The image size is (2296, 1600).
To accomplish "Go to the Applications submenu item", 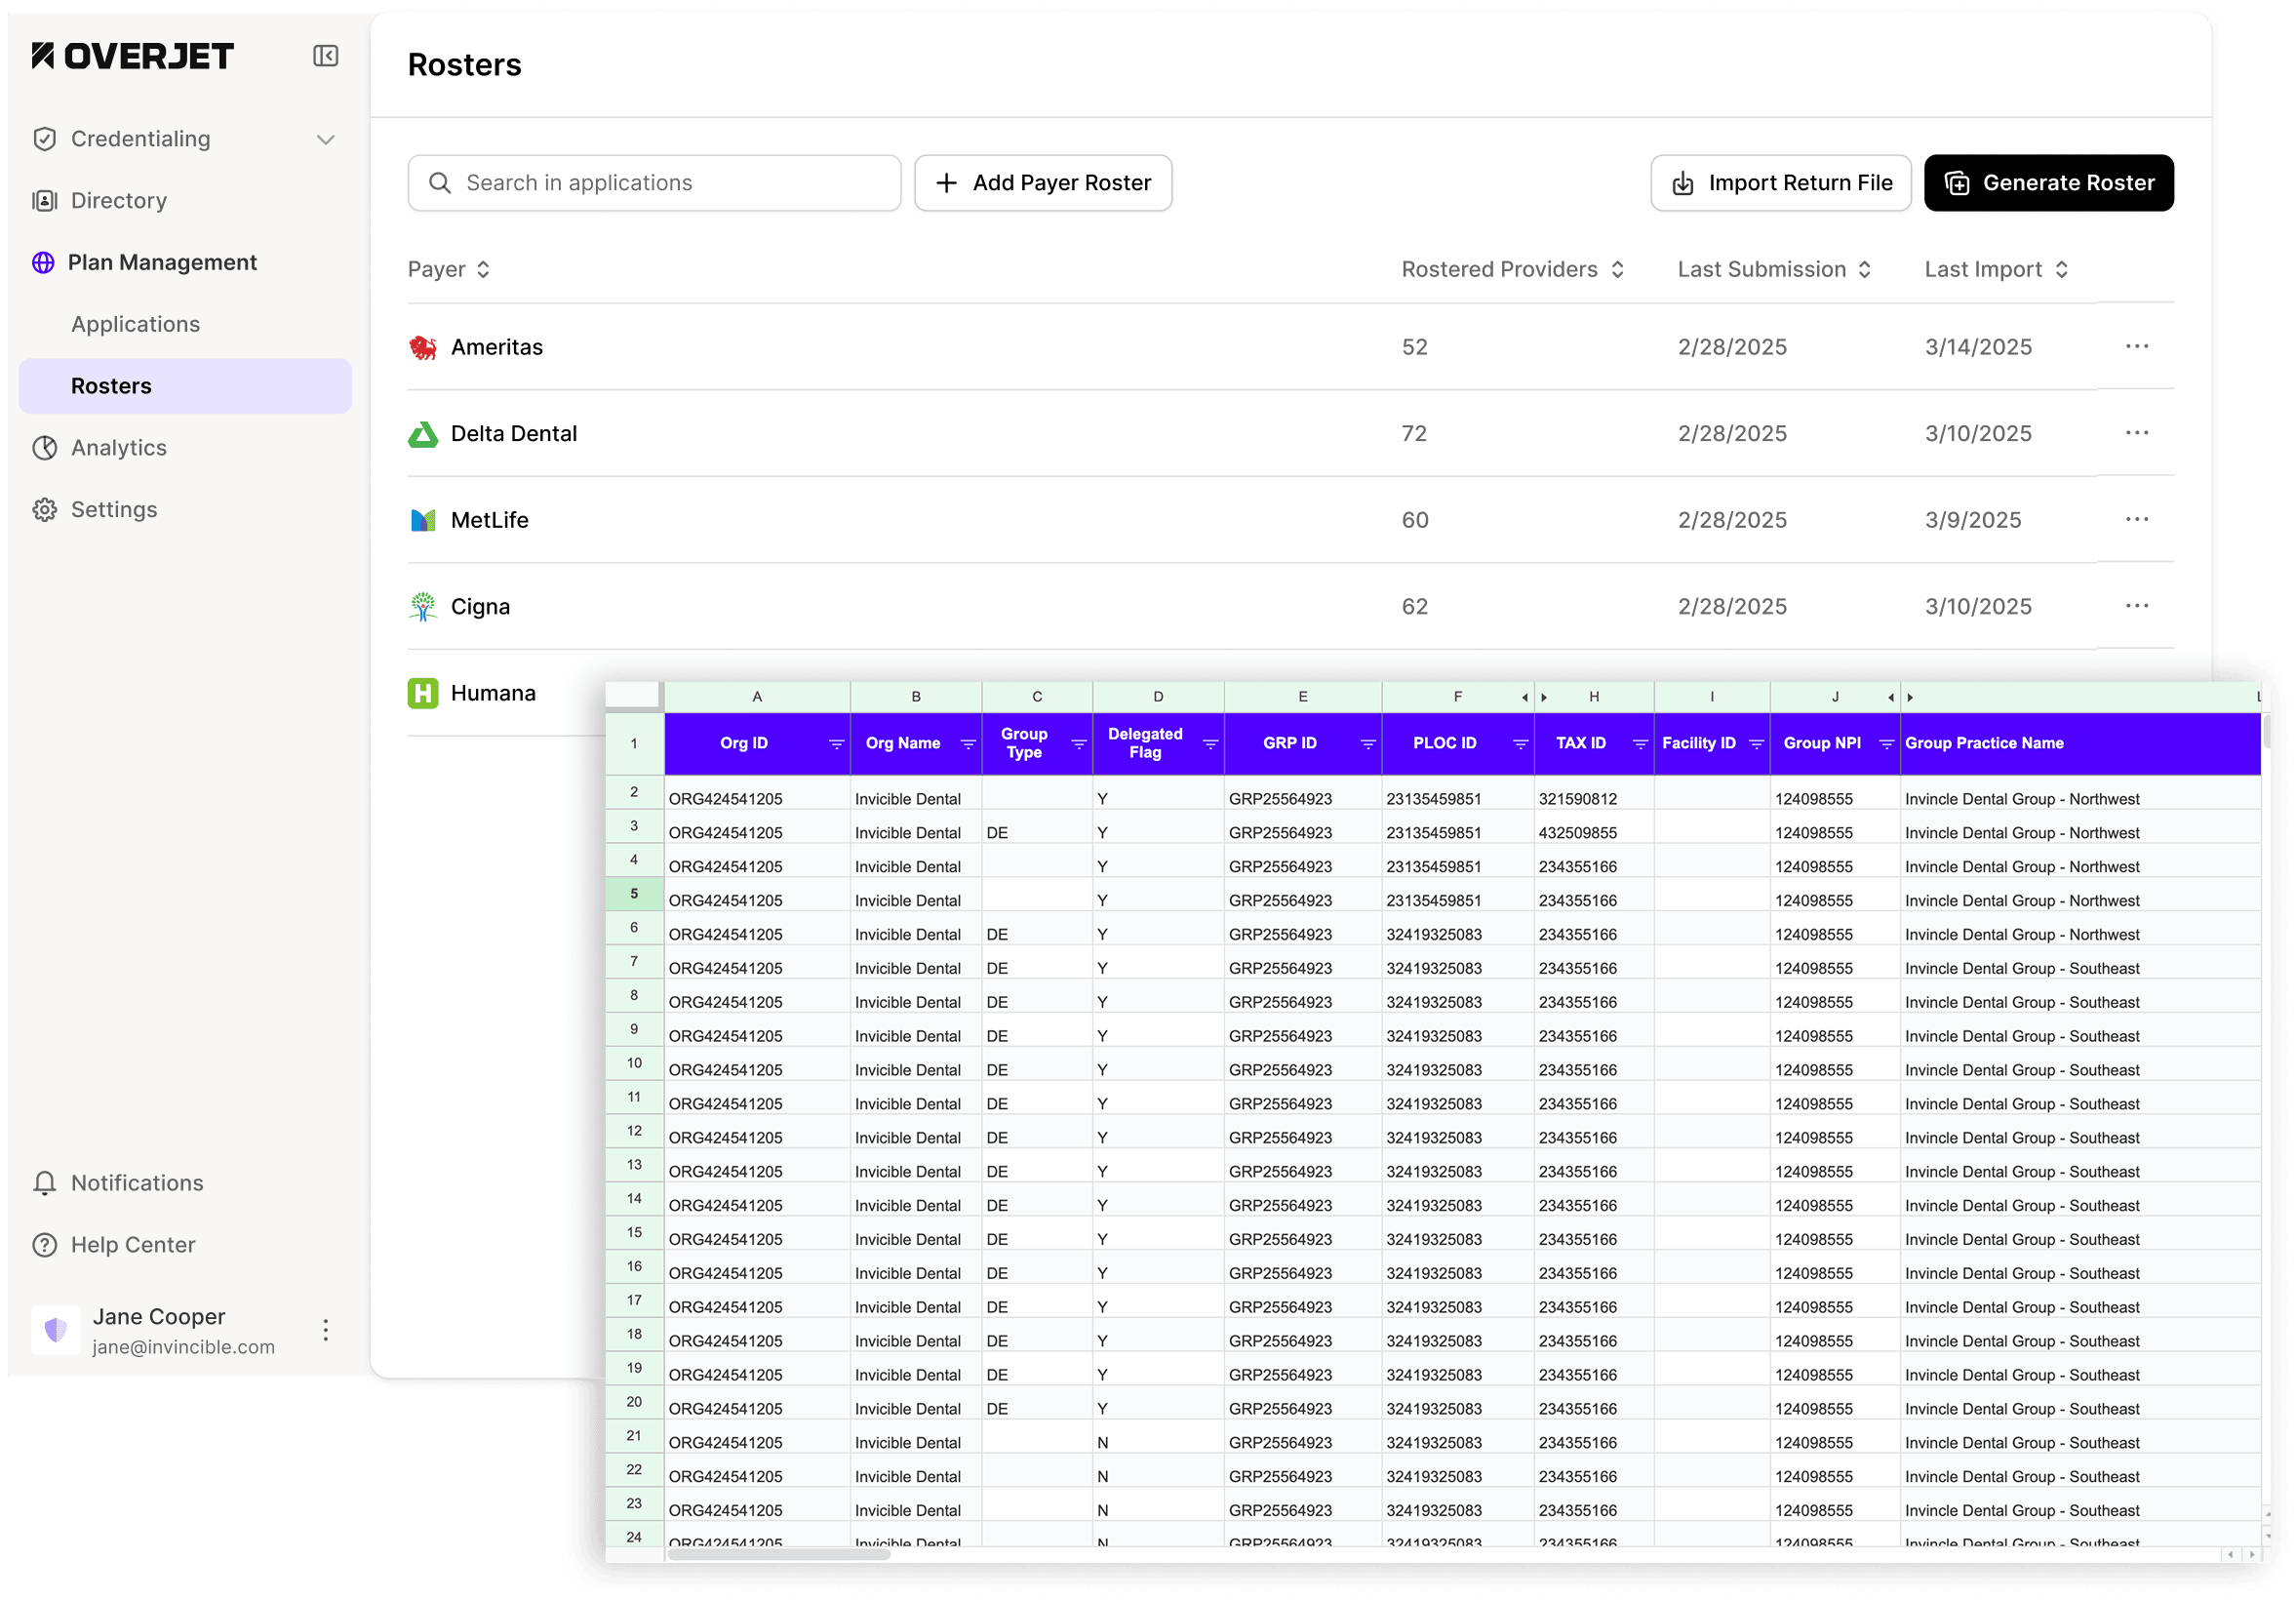I will click(x=135, y=324).
